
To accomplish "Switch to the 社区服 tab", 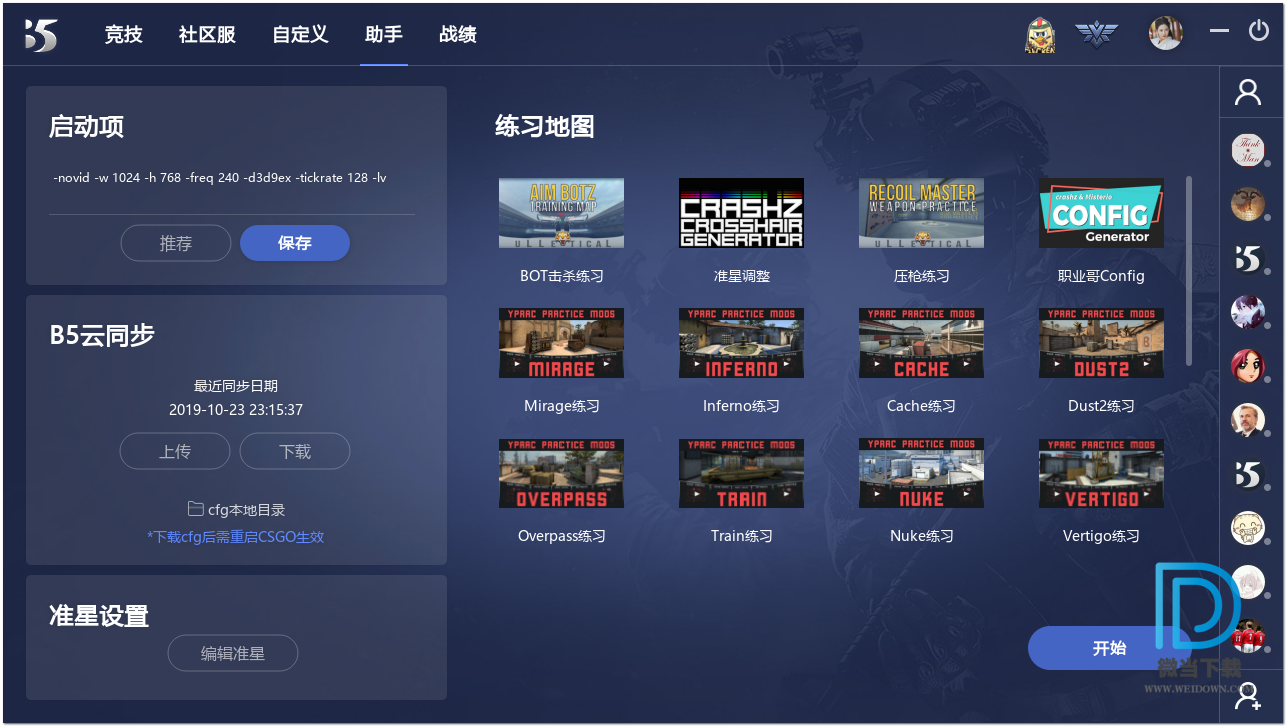I will point(207,35).
